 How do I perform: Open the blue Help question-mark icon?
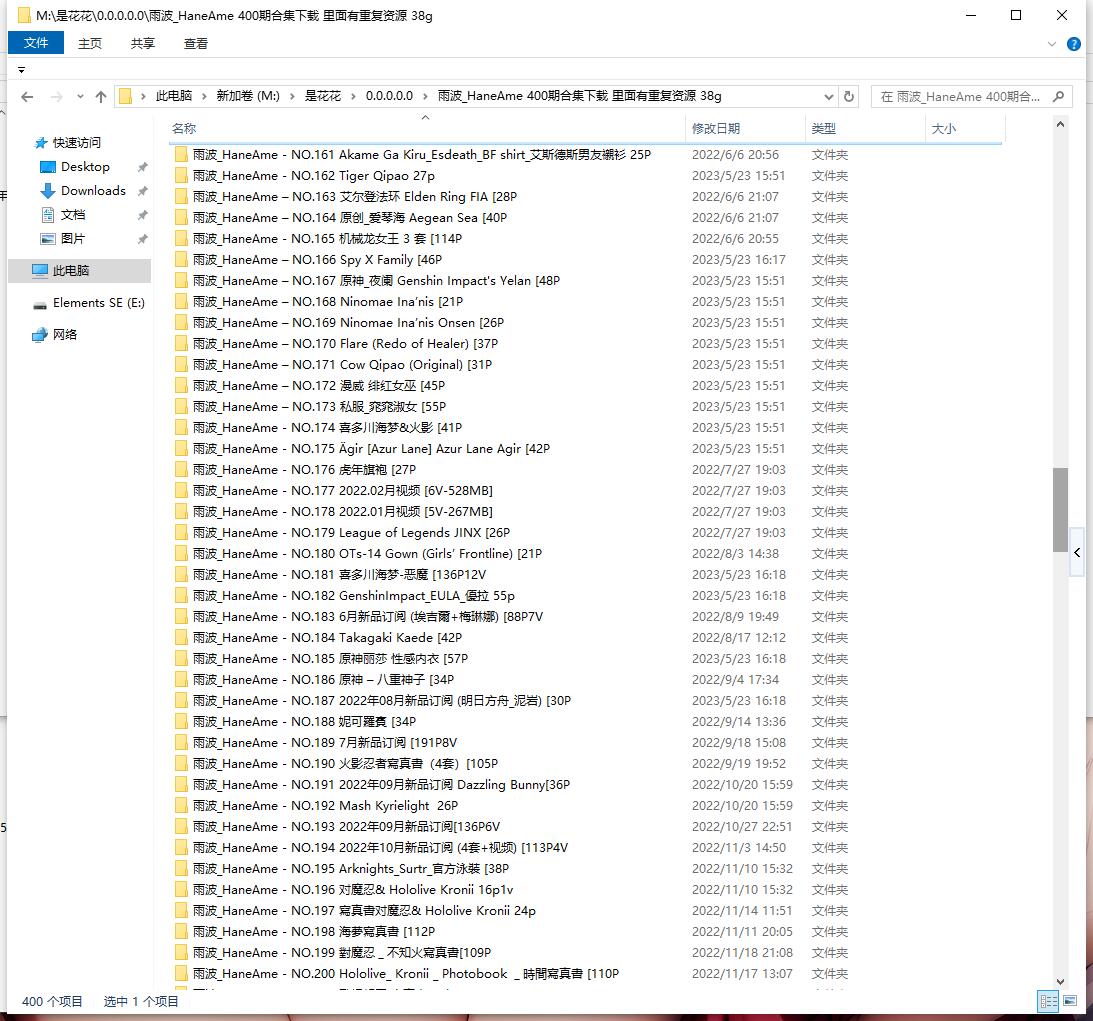click(x=1073, y=44)
